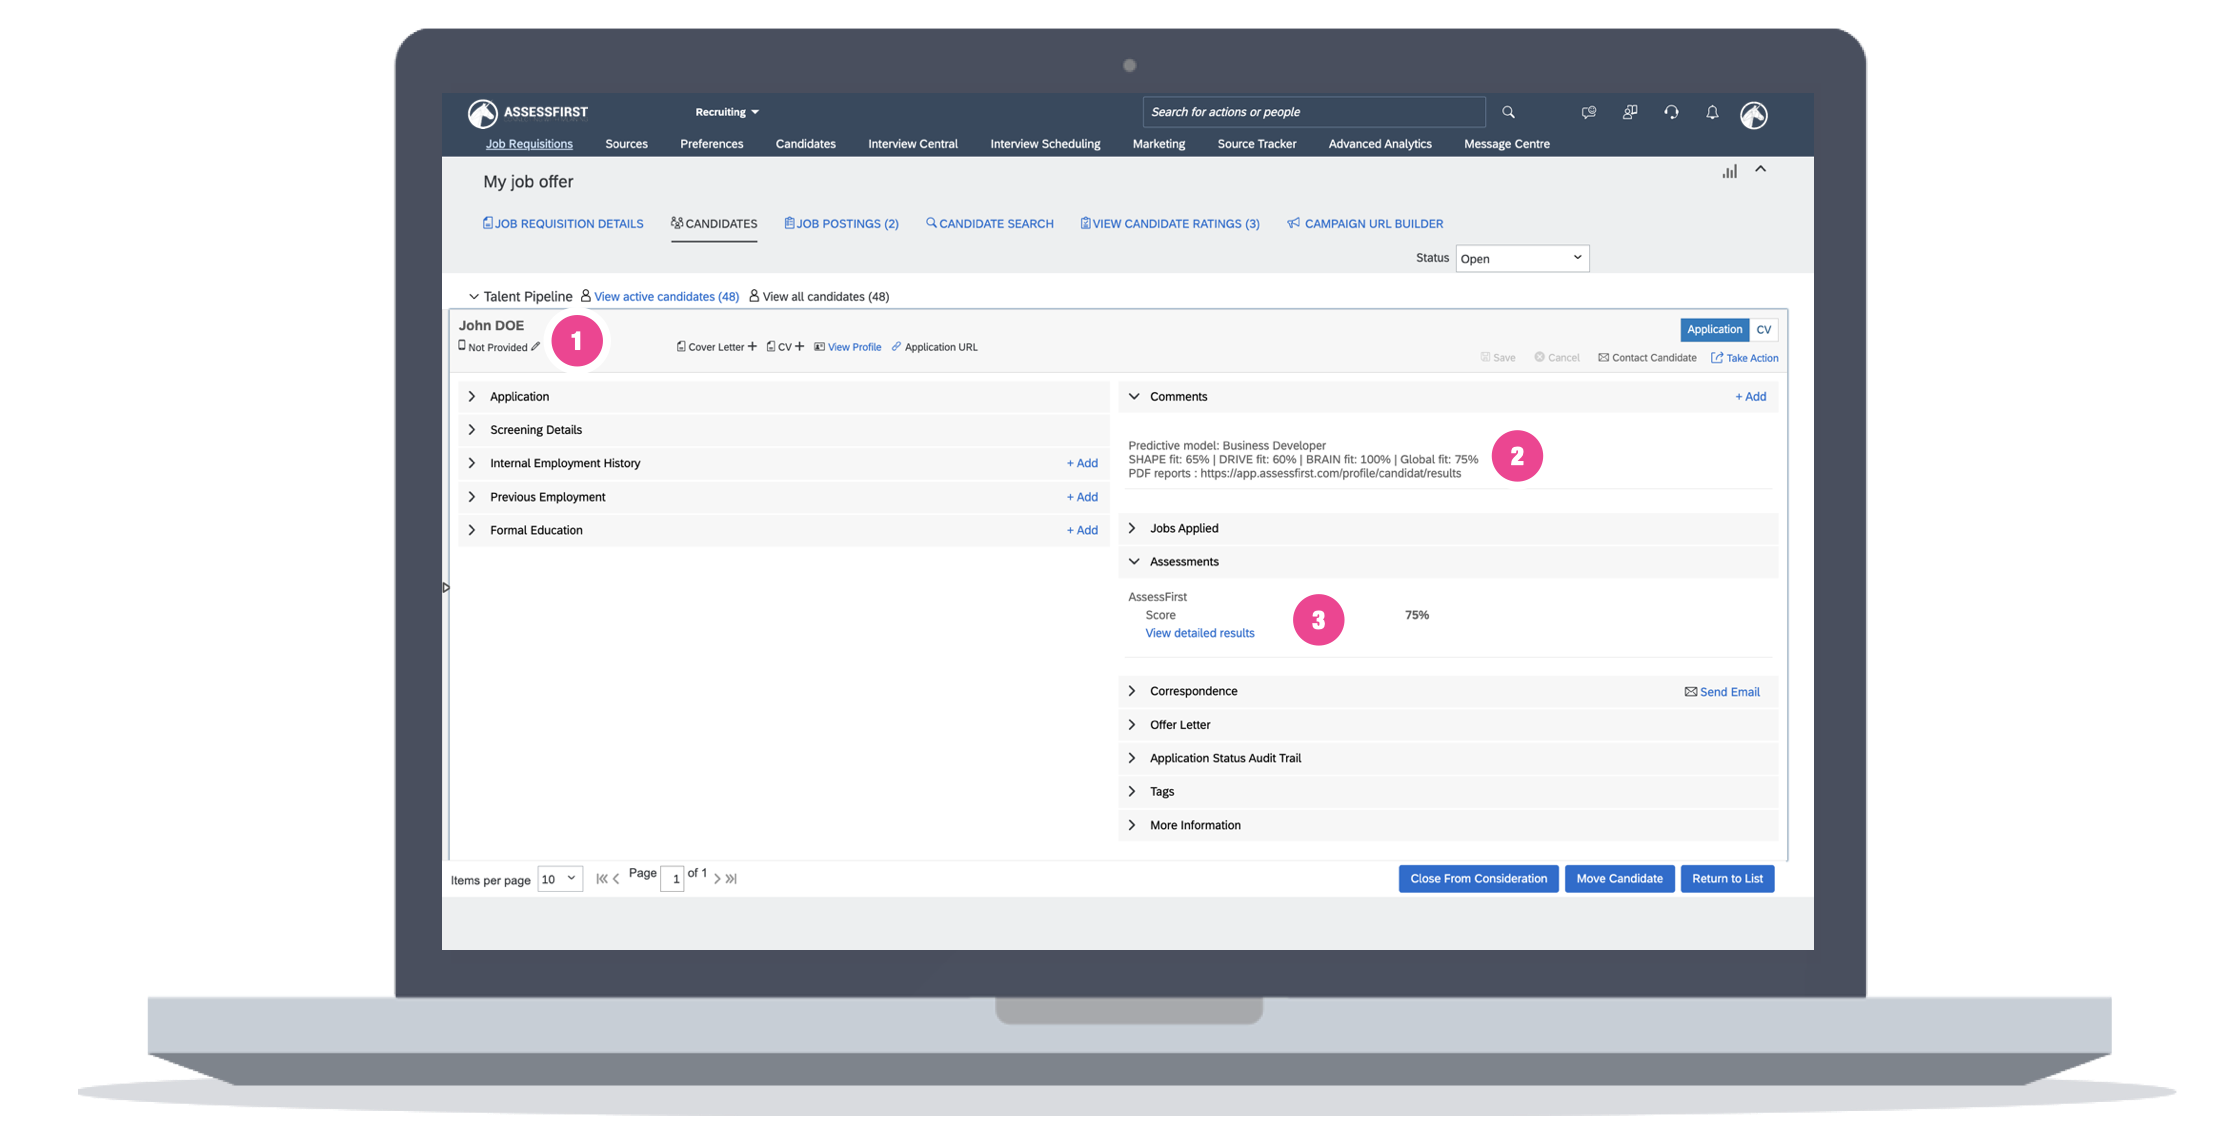Click the headset support icon
The image size is (2232, 1138).
click(1671, 112)
